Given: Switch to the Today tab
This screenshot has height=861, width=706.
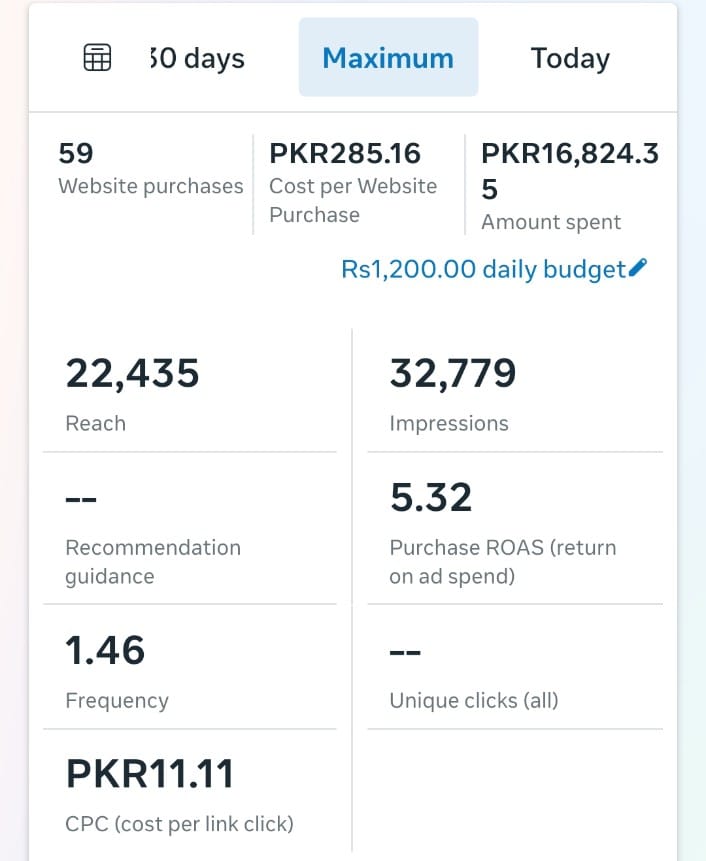Looking at the screenshot, I should pos(570,58).
